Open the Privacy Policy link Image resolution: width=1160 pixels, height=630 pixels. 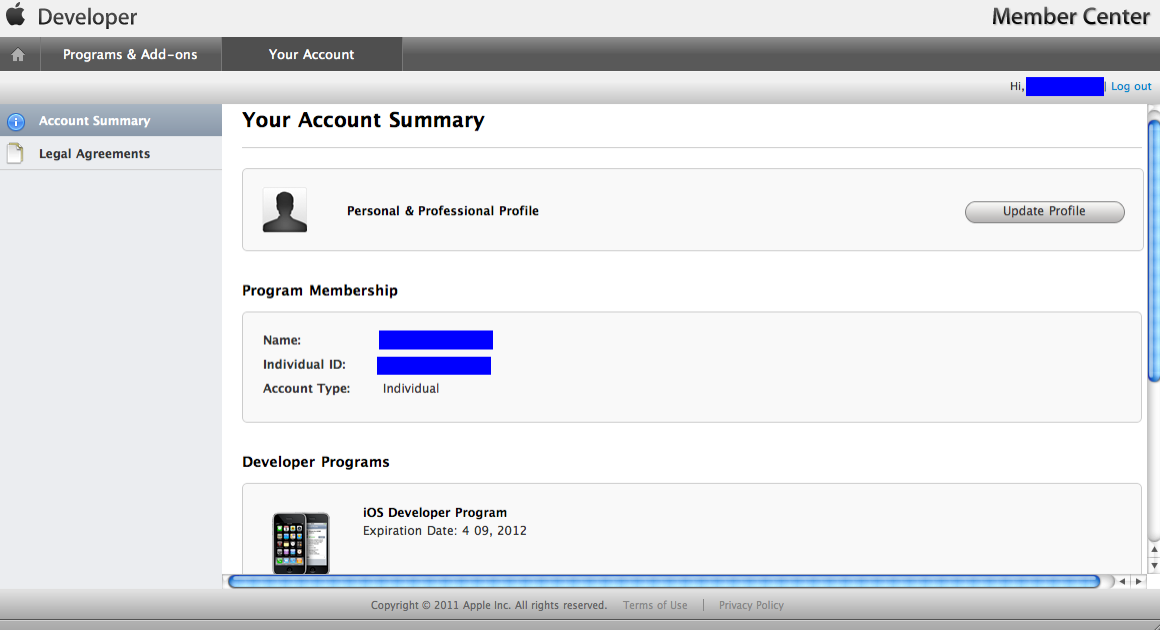click(751, 605)
